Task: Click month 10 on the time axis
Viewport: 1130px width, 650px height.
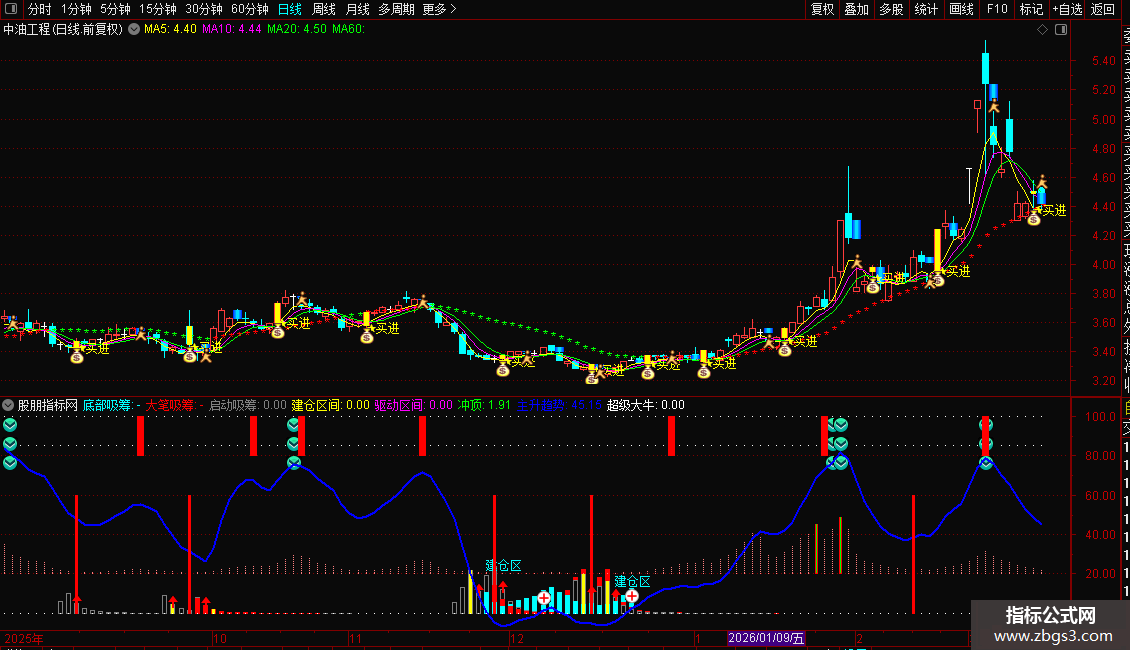Action: point(220,638)
